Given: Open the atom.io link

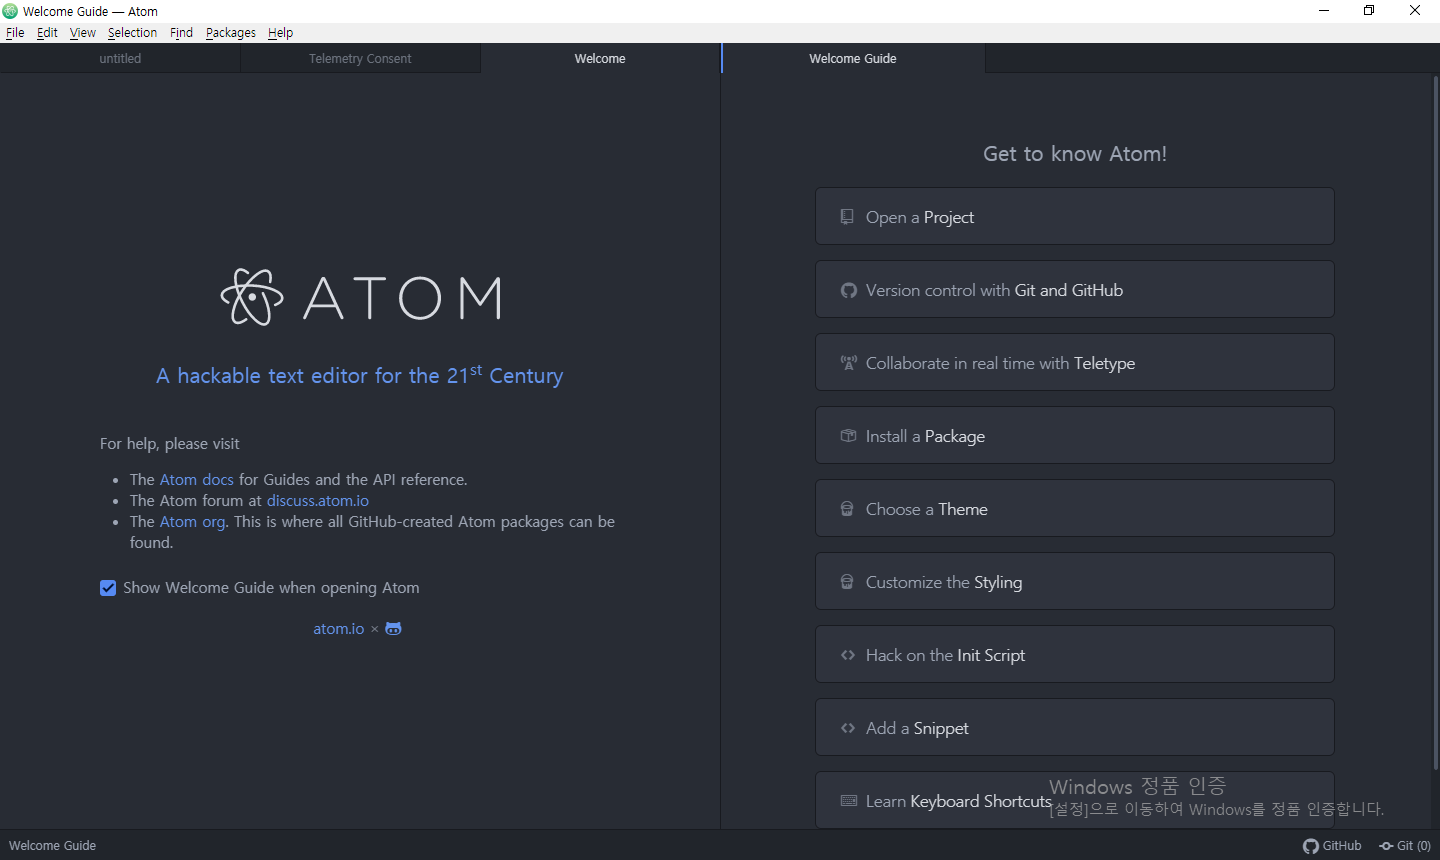Looking at the screenshot, I should pyautogui.click(x=338, y=629).
